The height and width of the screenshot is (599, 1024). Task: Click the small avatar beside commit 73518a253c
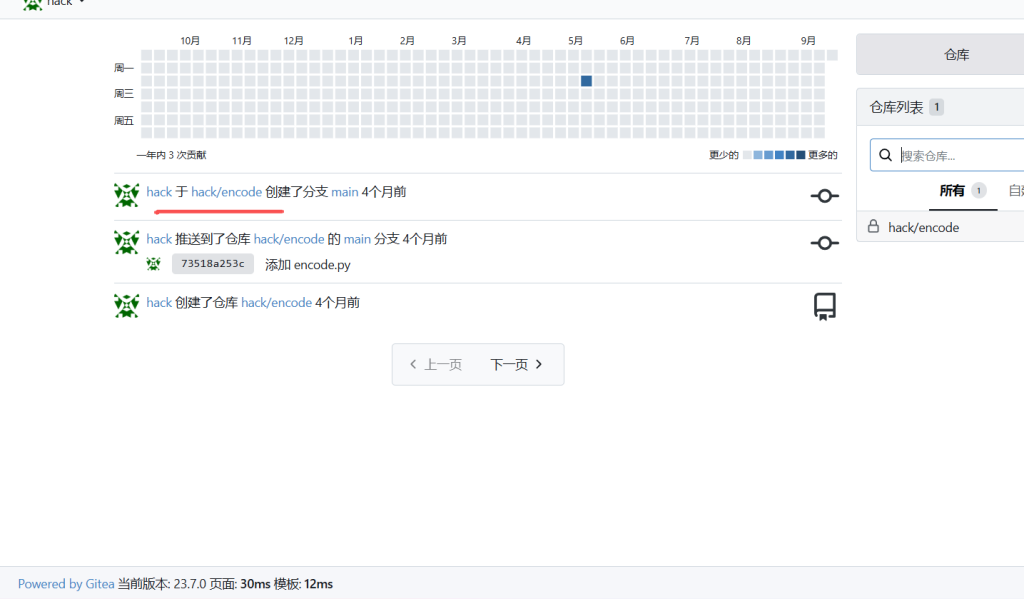(x=153, y=264)
